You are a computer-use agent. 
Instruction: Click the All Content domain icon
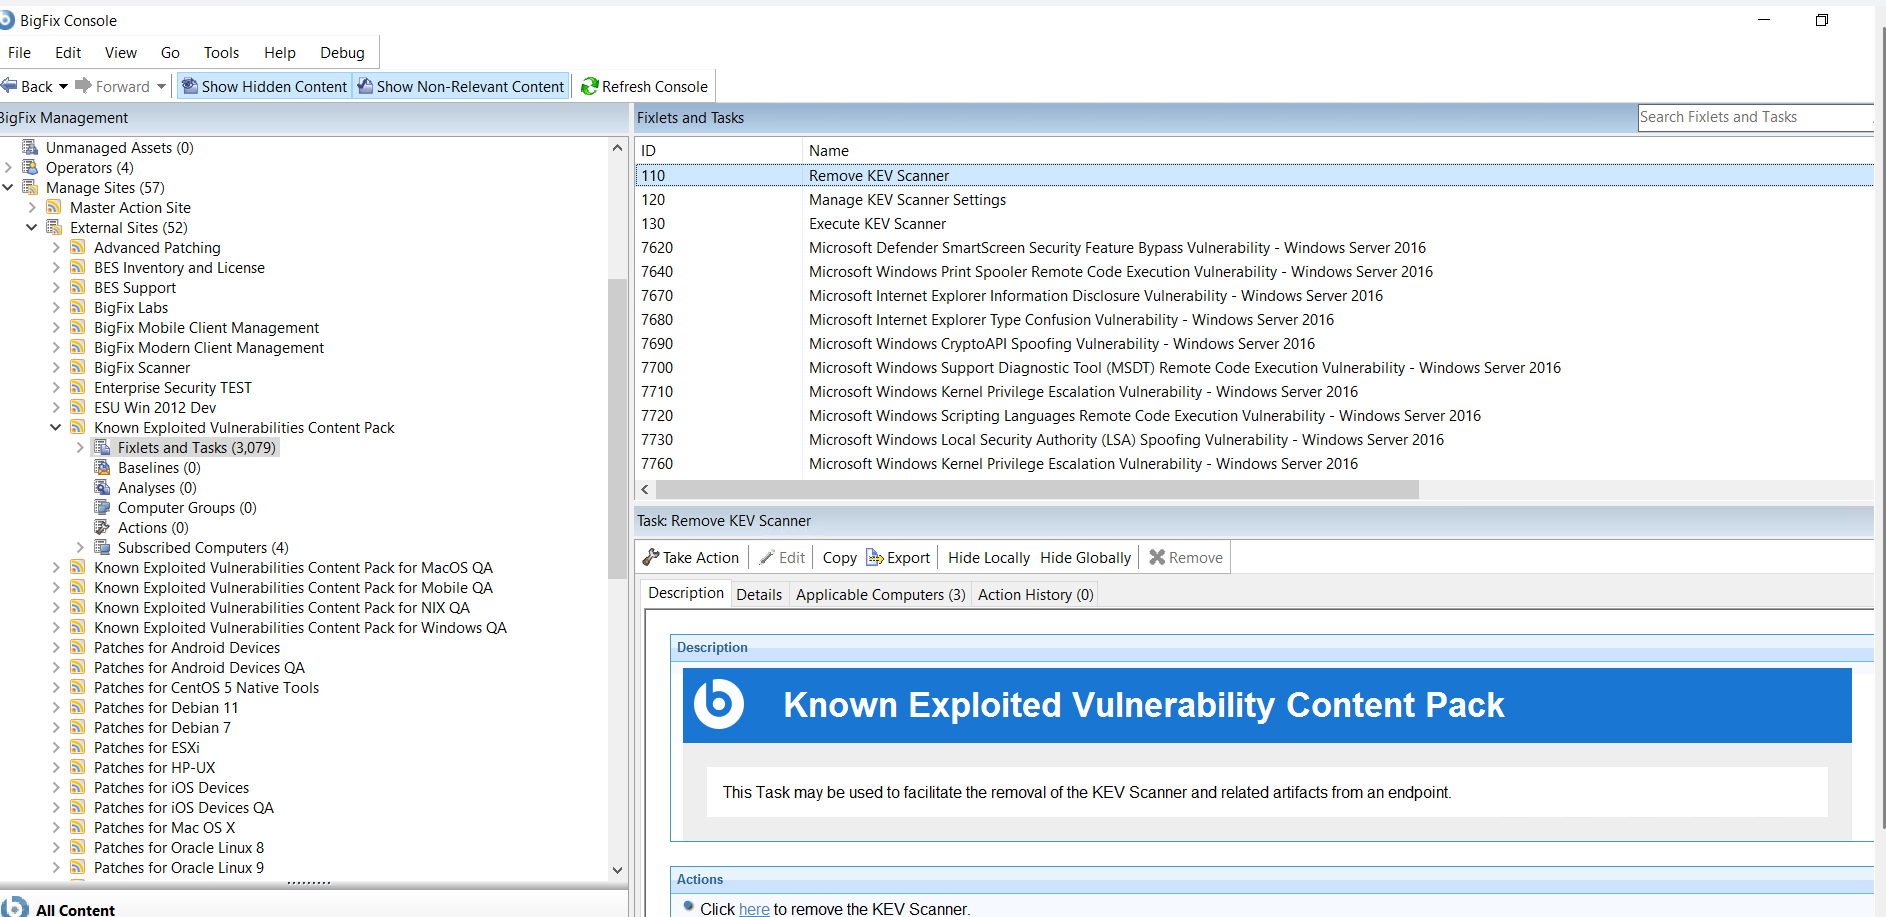(14, 908)
